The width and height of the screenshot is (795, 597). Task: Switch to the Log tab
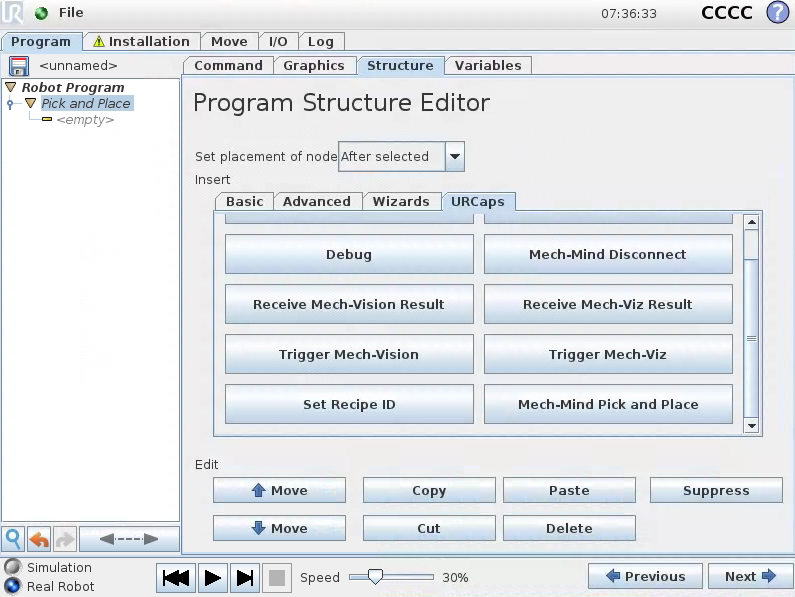click(321, 42)
